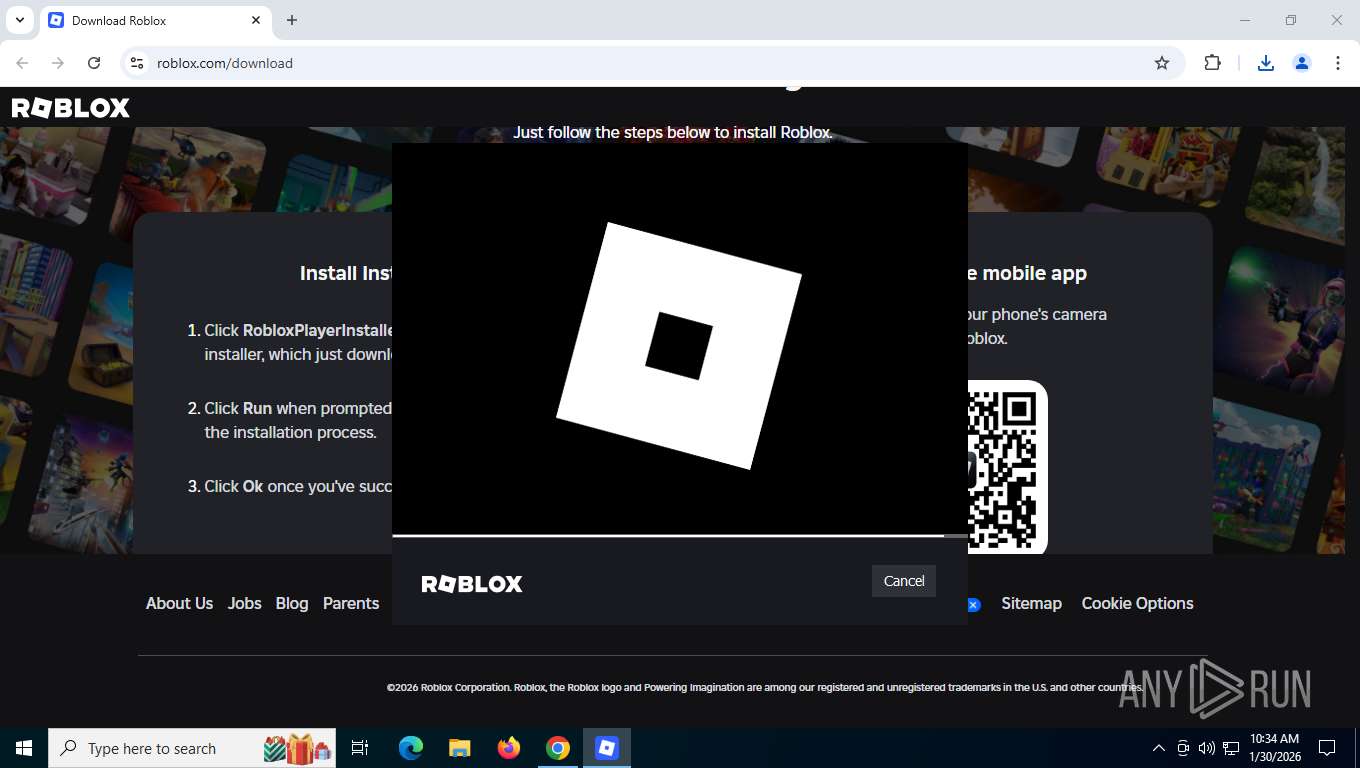Image resolution: width=1360 pixels, height=768 pixels.
Task: Open the Parents footer link
Action: [351, 603]
